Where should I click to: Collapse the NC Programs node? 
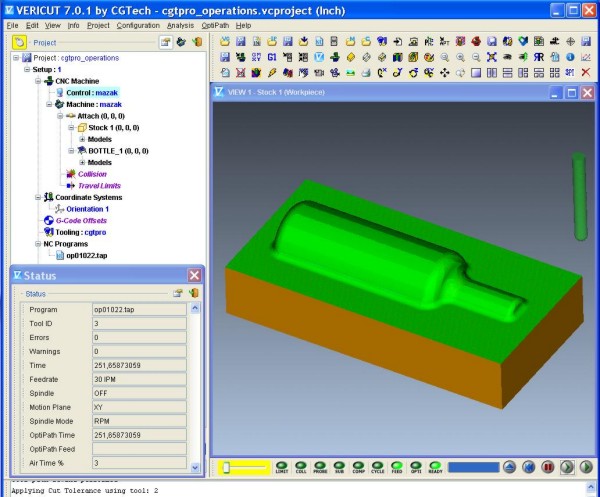[x=38, y=244]
